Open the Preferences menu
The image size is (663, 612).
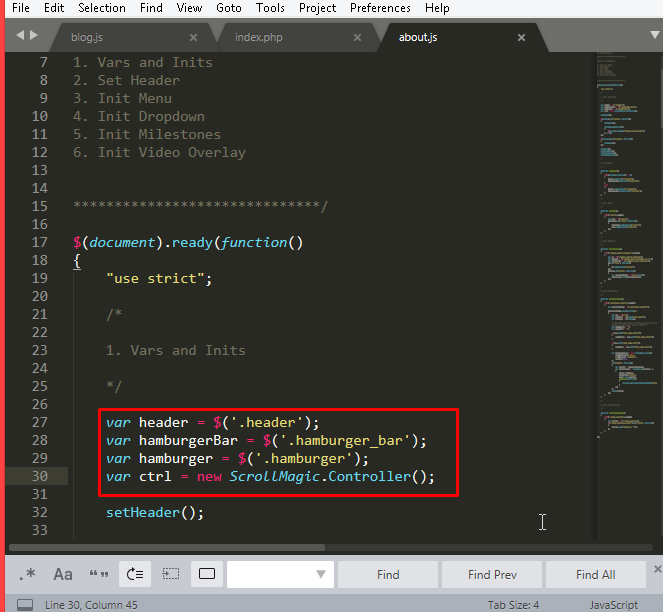380,8
